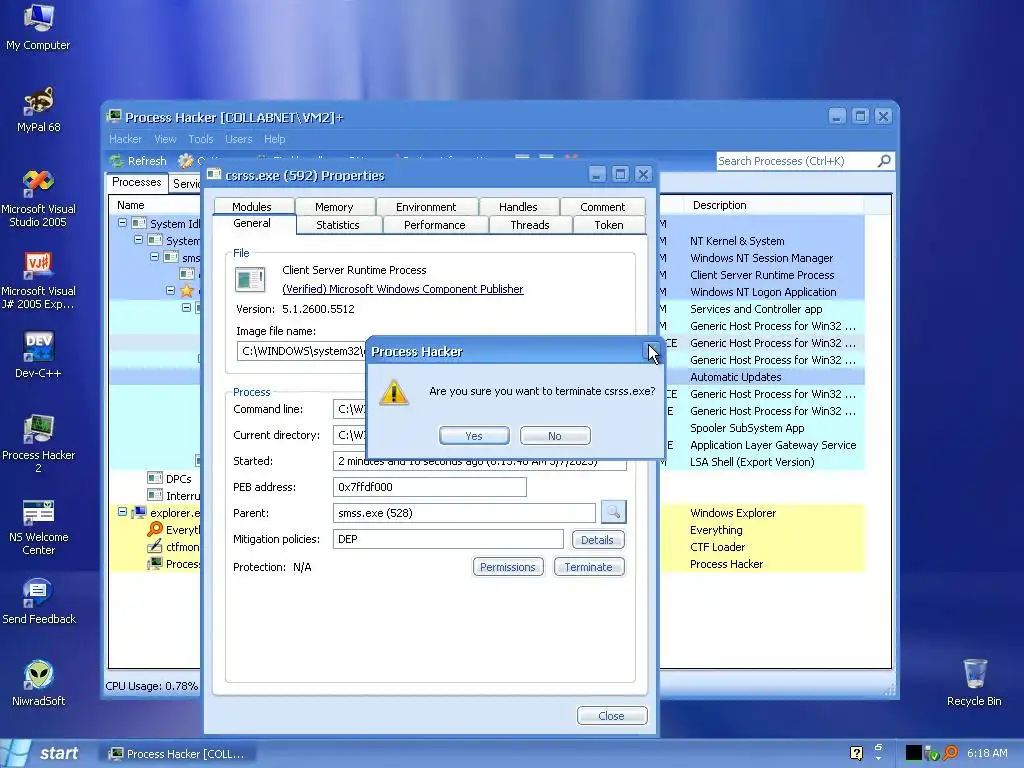1024x768 pixels.
Task: Click the Search Processes input field
Action: [x=797, y=161]
